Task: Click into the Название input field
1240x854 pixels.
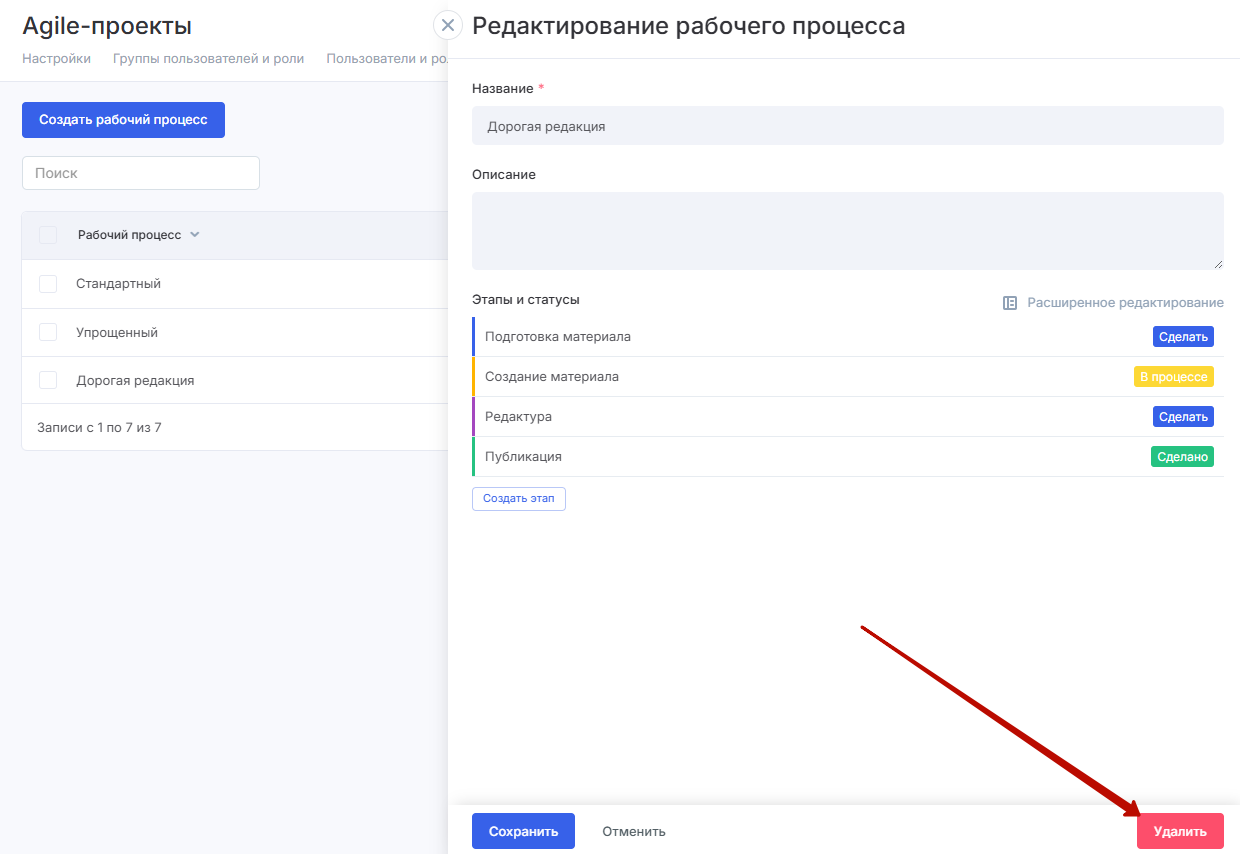Action: click(847, 126)
